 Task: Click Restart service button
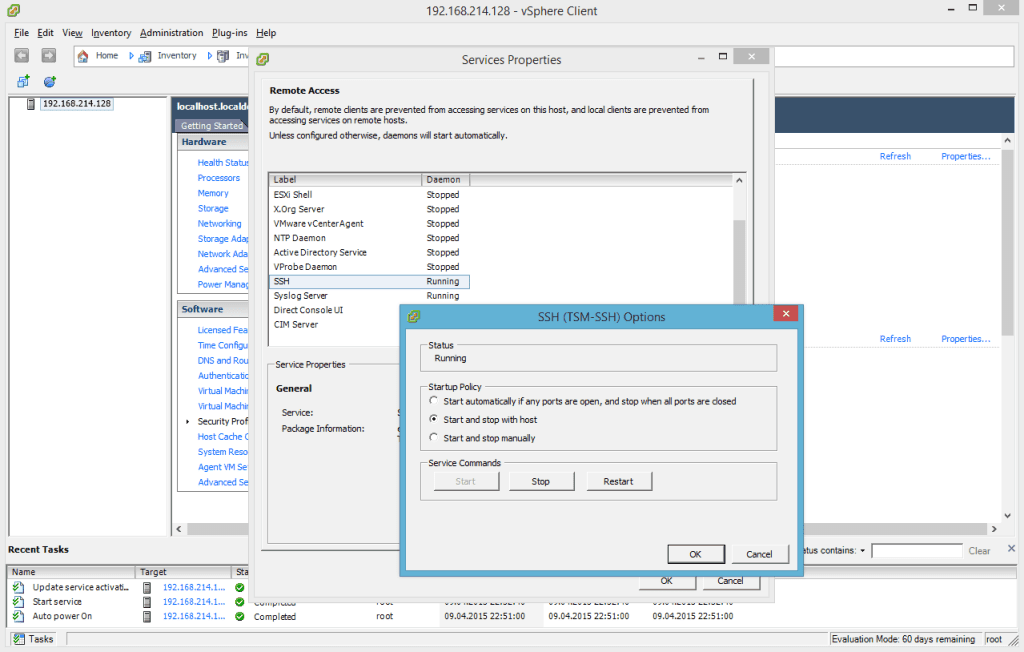(618, 481)
